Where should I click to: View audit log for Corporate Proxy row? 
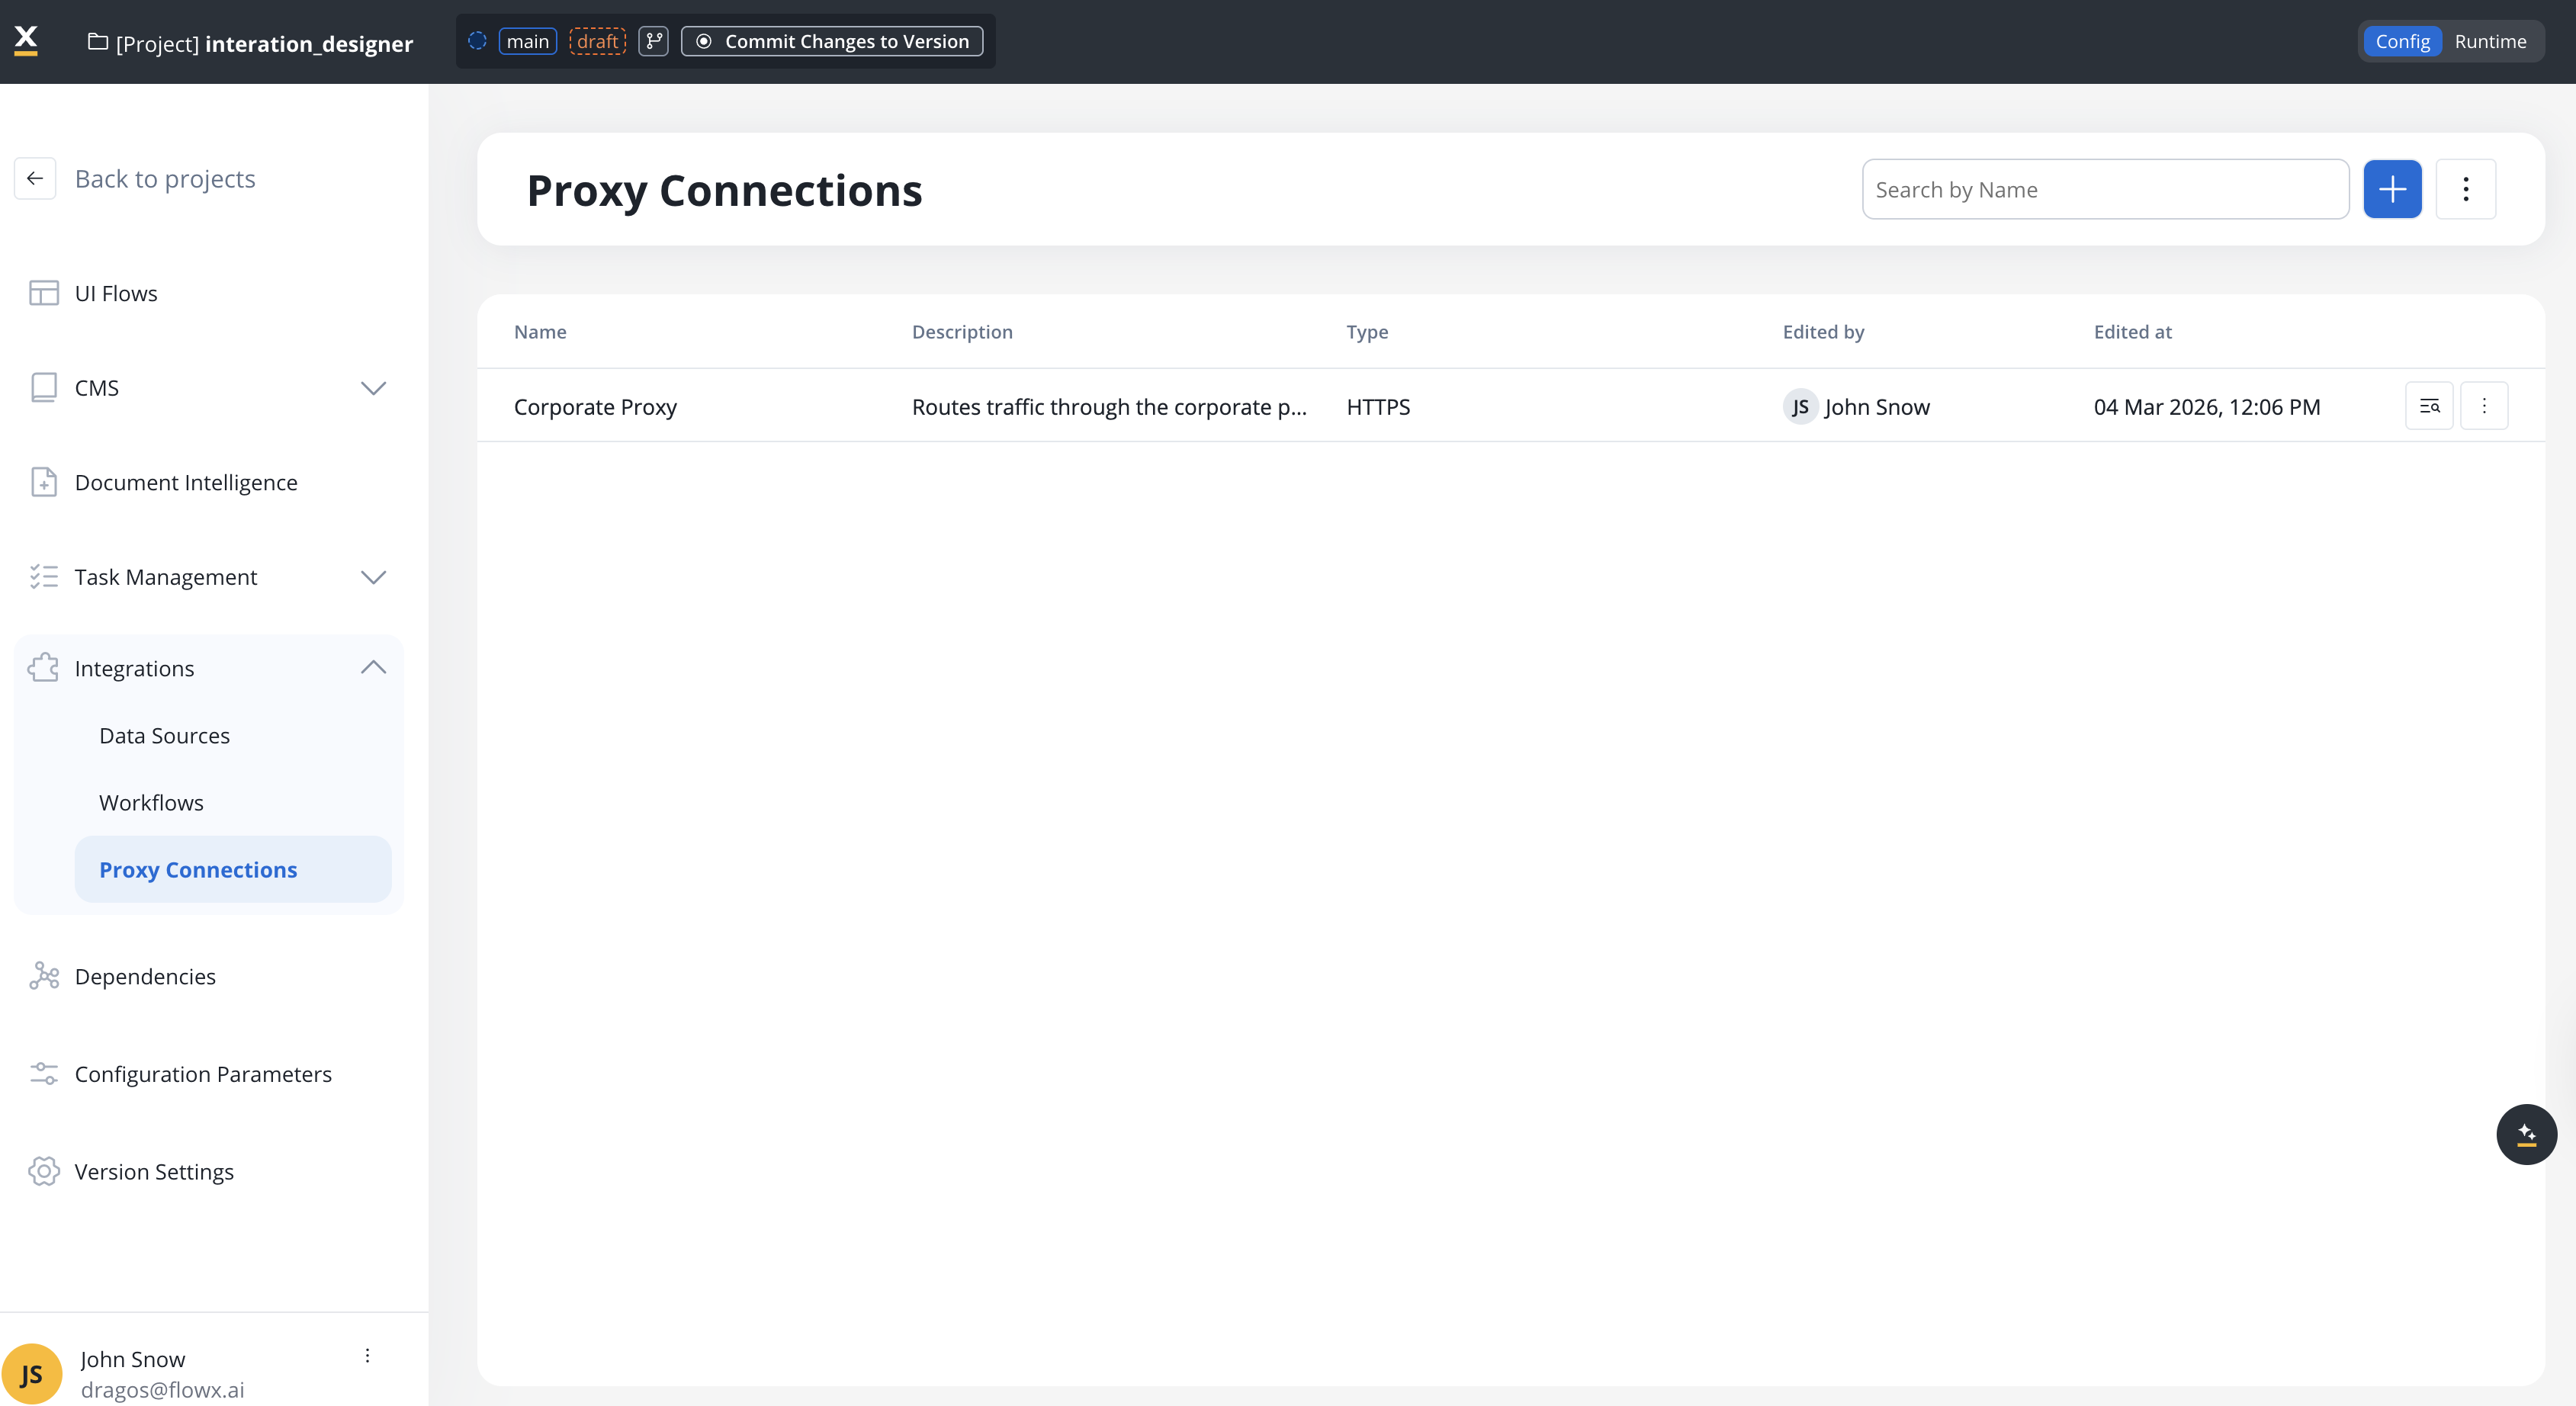[x=2430, y=406]
